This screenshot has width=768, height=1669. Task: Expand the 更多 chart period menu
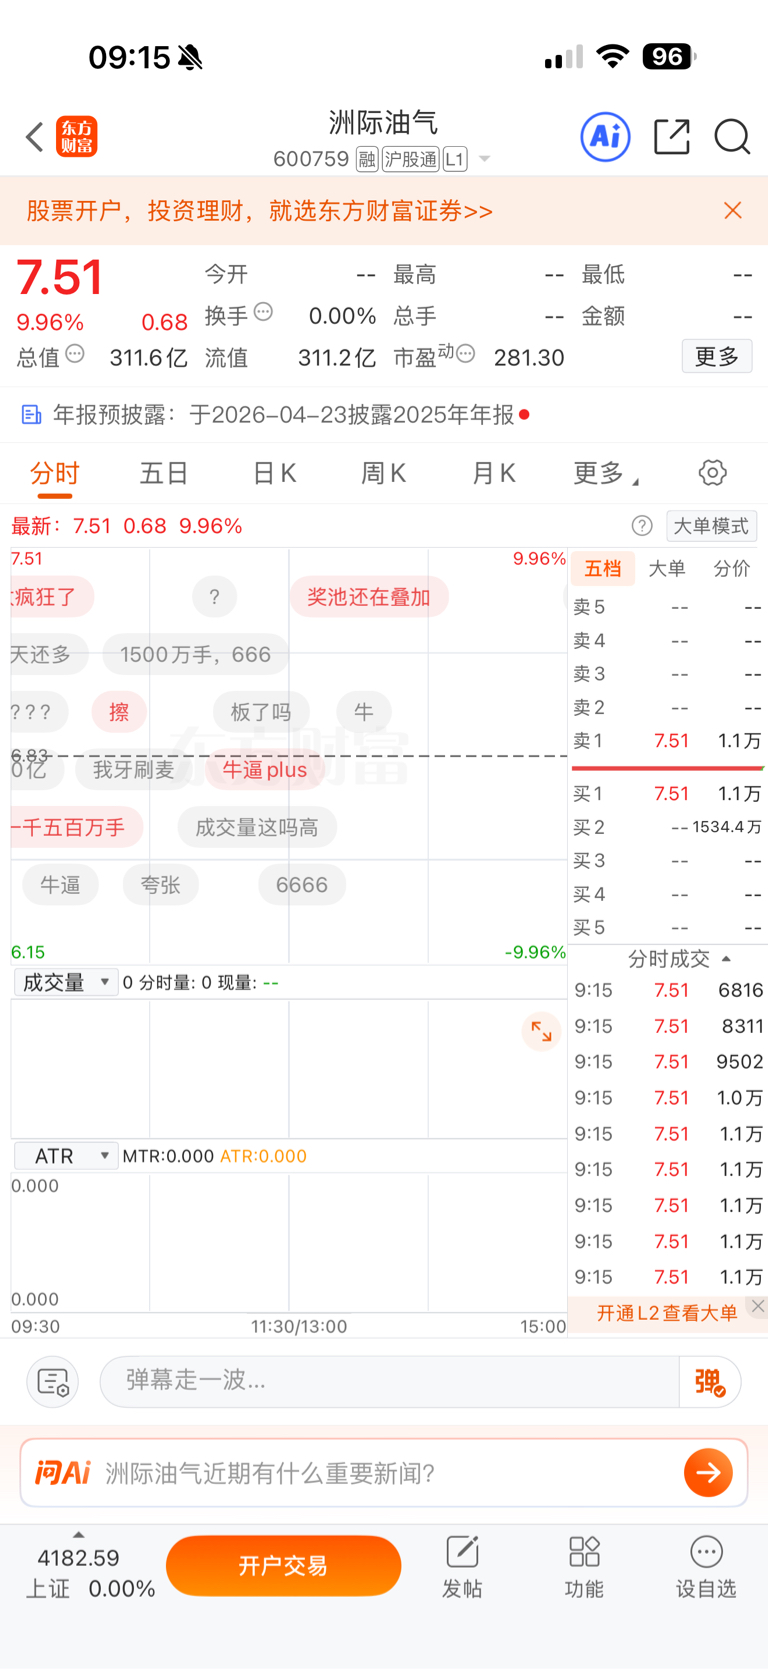[x=605, y=473]
